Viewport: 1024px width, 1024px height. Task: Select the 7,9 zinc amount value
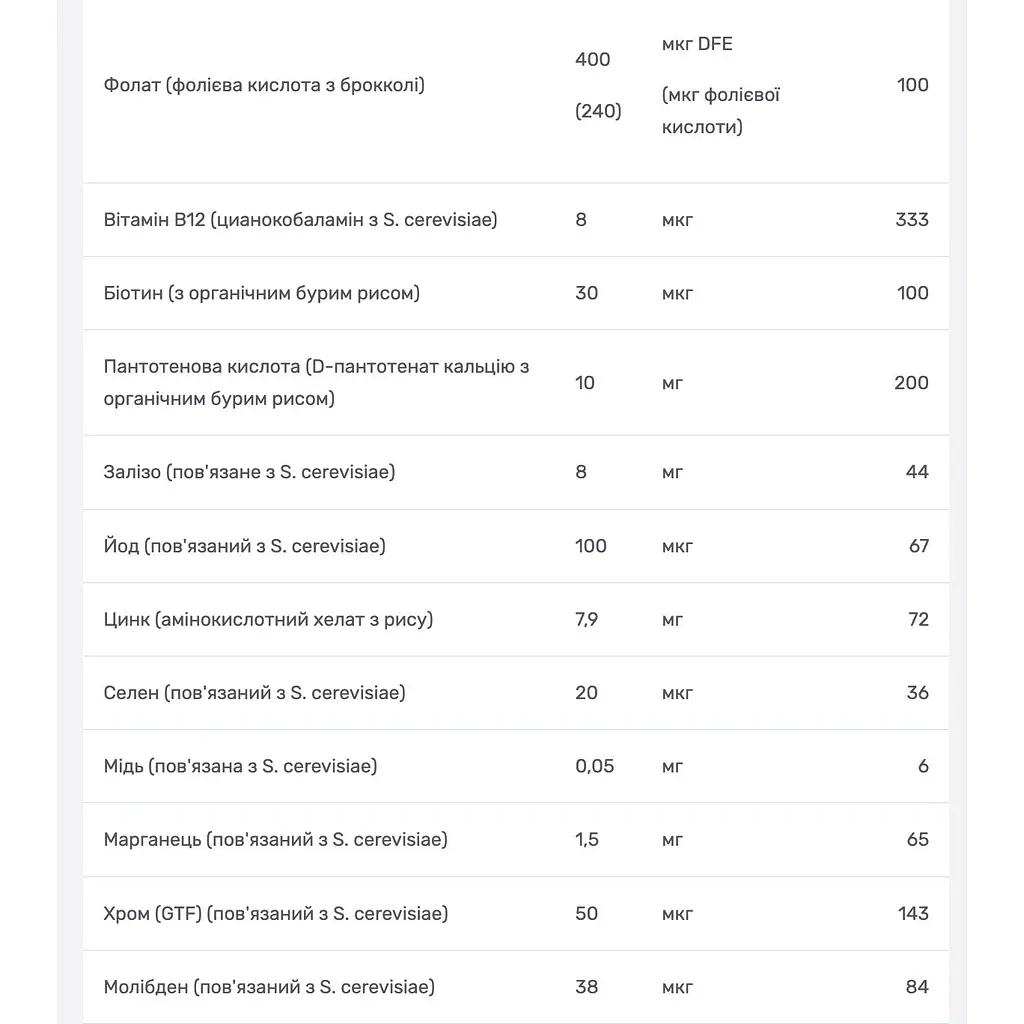[586, 619]
